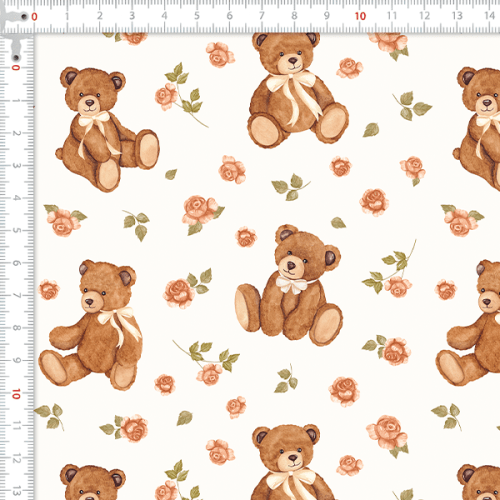Click the 3 mark on the horizontal ruler
Viewport: 500px width, 500px height.
[x=132, y=16]
